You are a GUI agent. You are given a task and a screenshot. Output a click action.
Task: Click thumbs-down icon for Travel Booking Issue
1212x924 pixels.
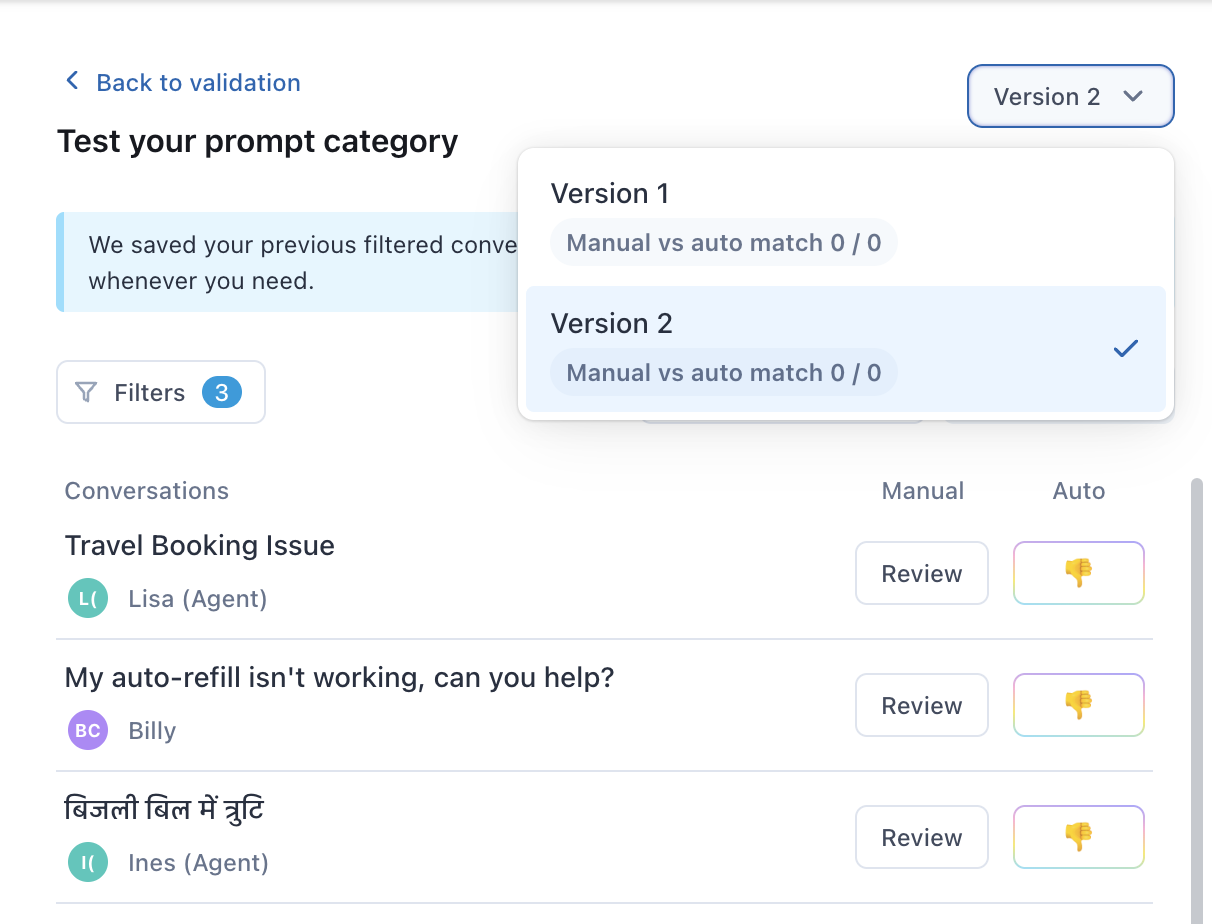[x=1078, y=573]
